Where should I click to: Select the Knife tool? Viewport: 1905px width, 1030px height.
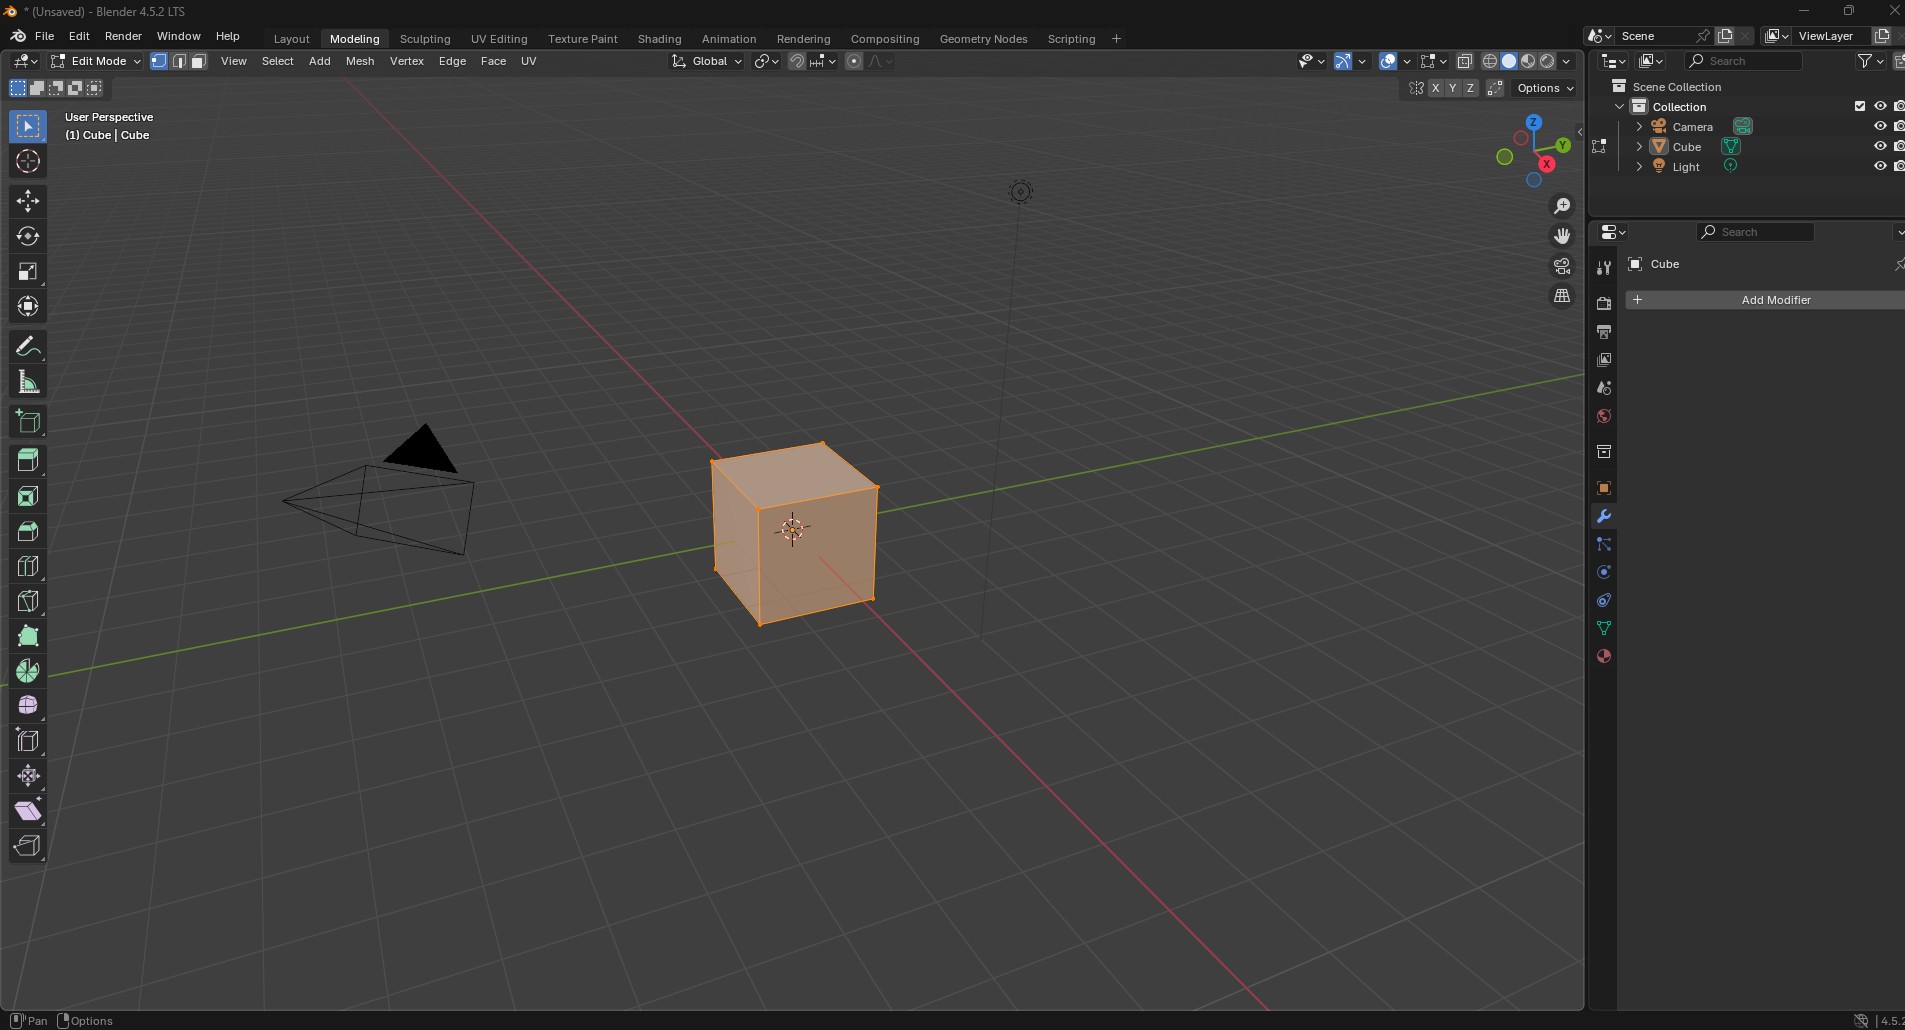click(x=28, y=601)
